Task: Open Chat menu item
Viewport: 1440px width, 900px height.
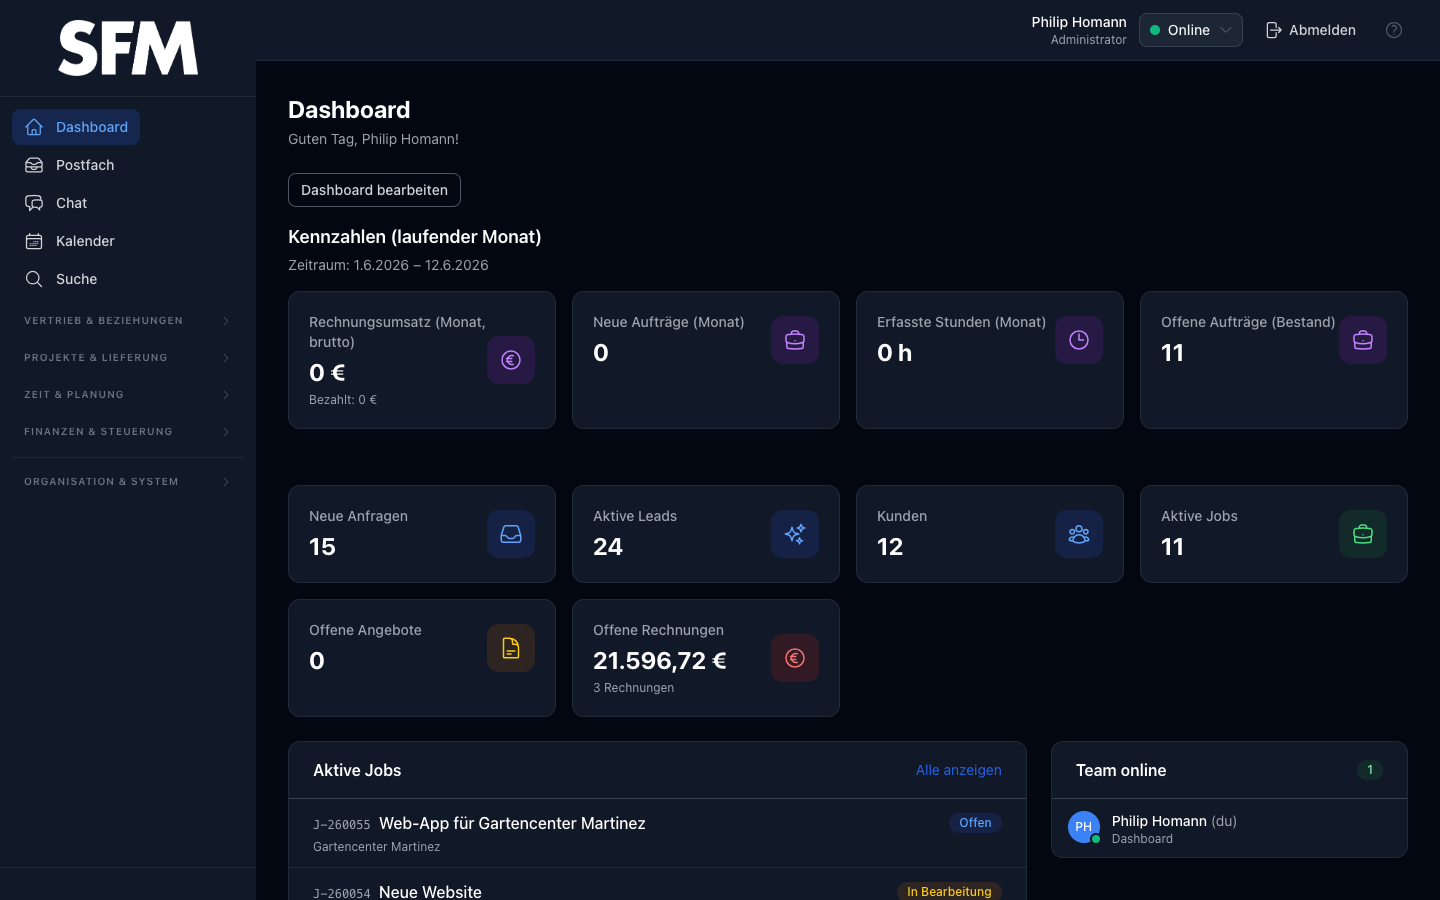Action: pyautogui.click(x=56, y=203)
